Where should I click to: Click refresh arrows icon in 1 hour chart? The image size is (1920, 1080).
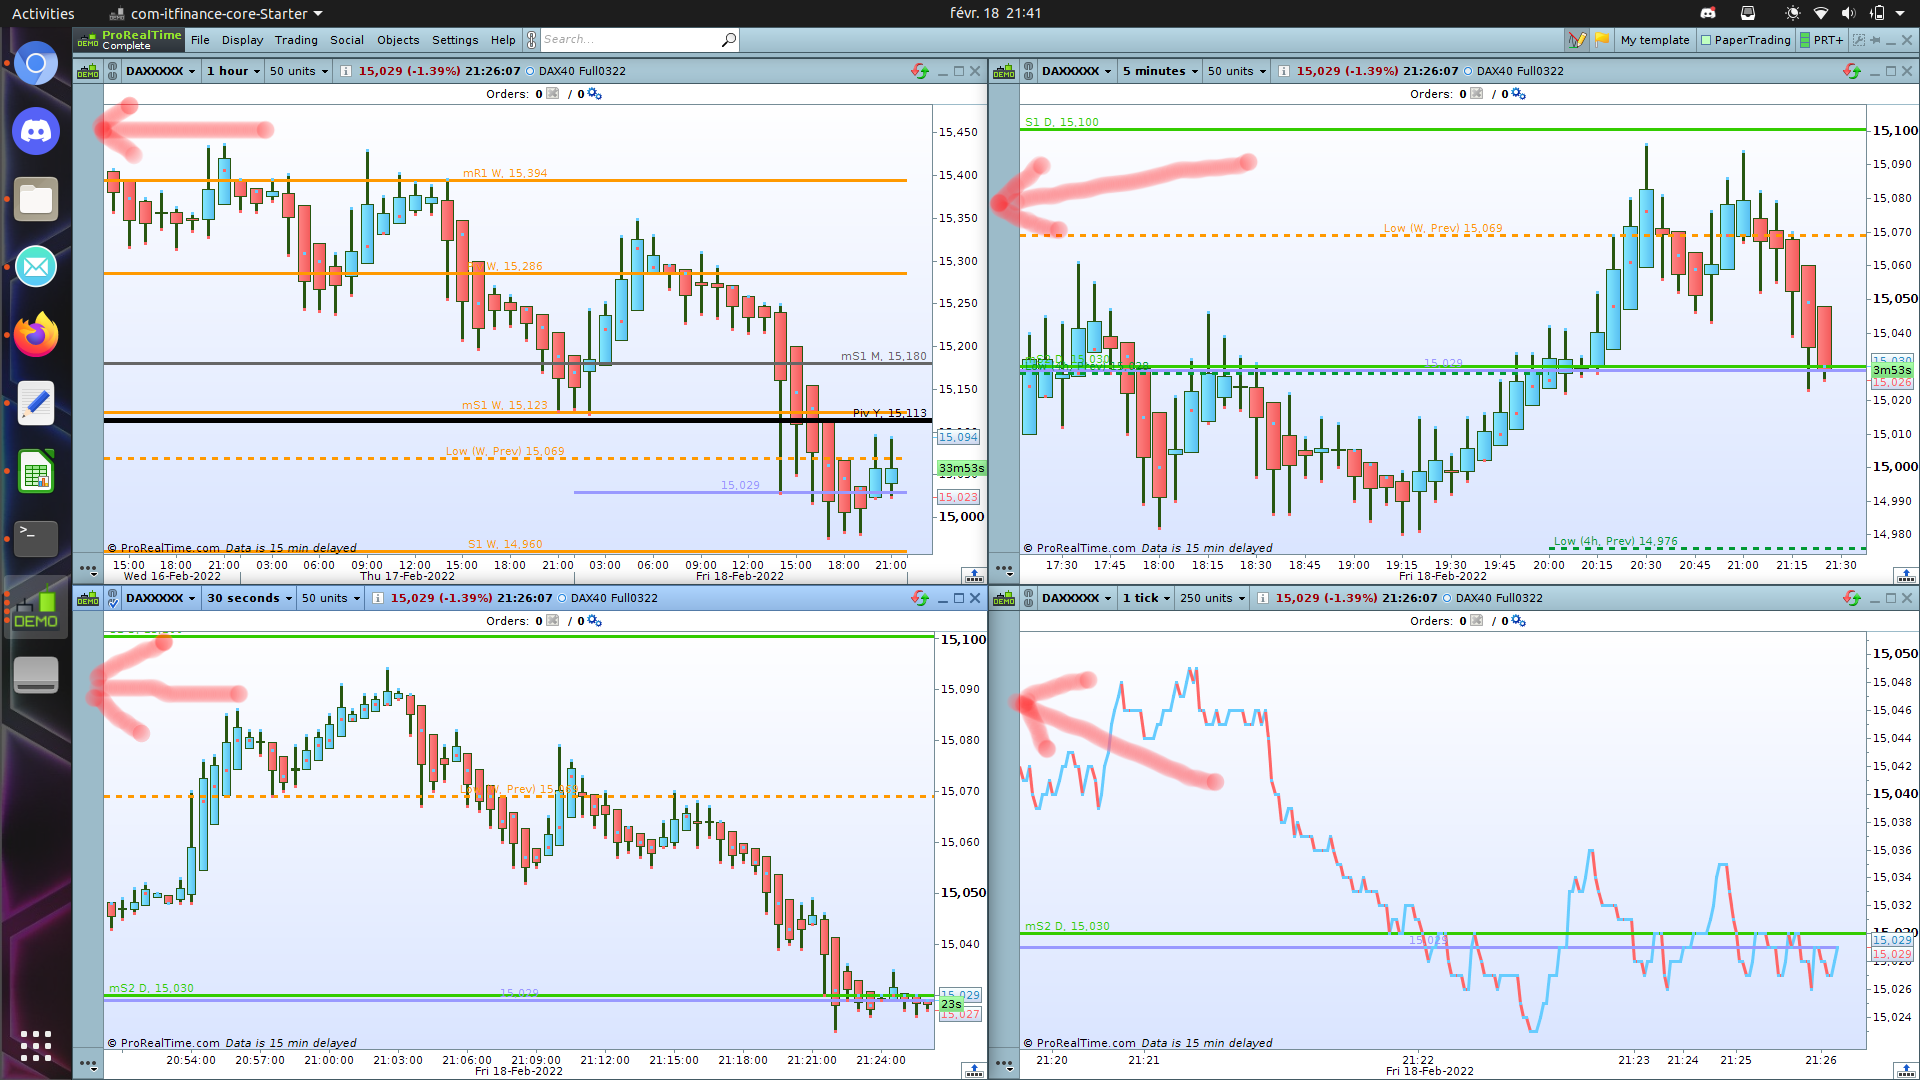(x=919, y=71)
